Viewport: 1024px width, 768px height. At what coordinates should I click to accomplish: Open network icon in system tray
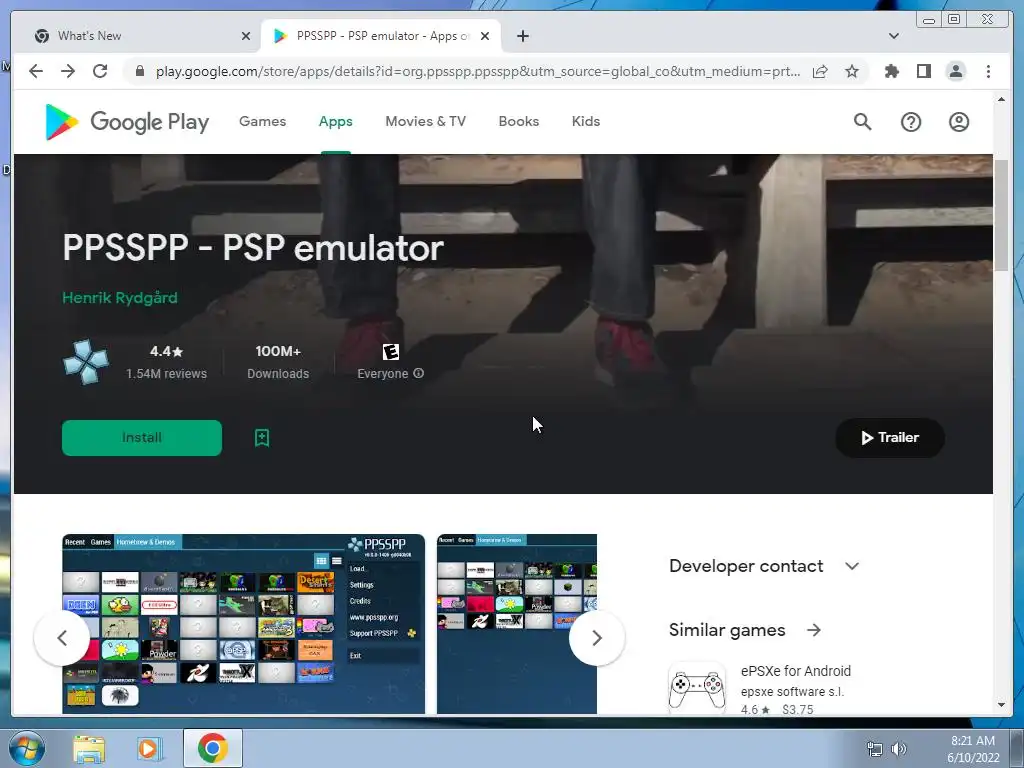[x=874, y=749]
